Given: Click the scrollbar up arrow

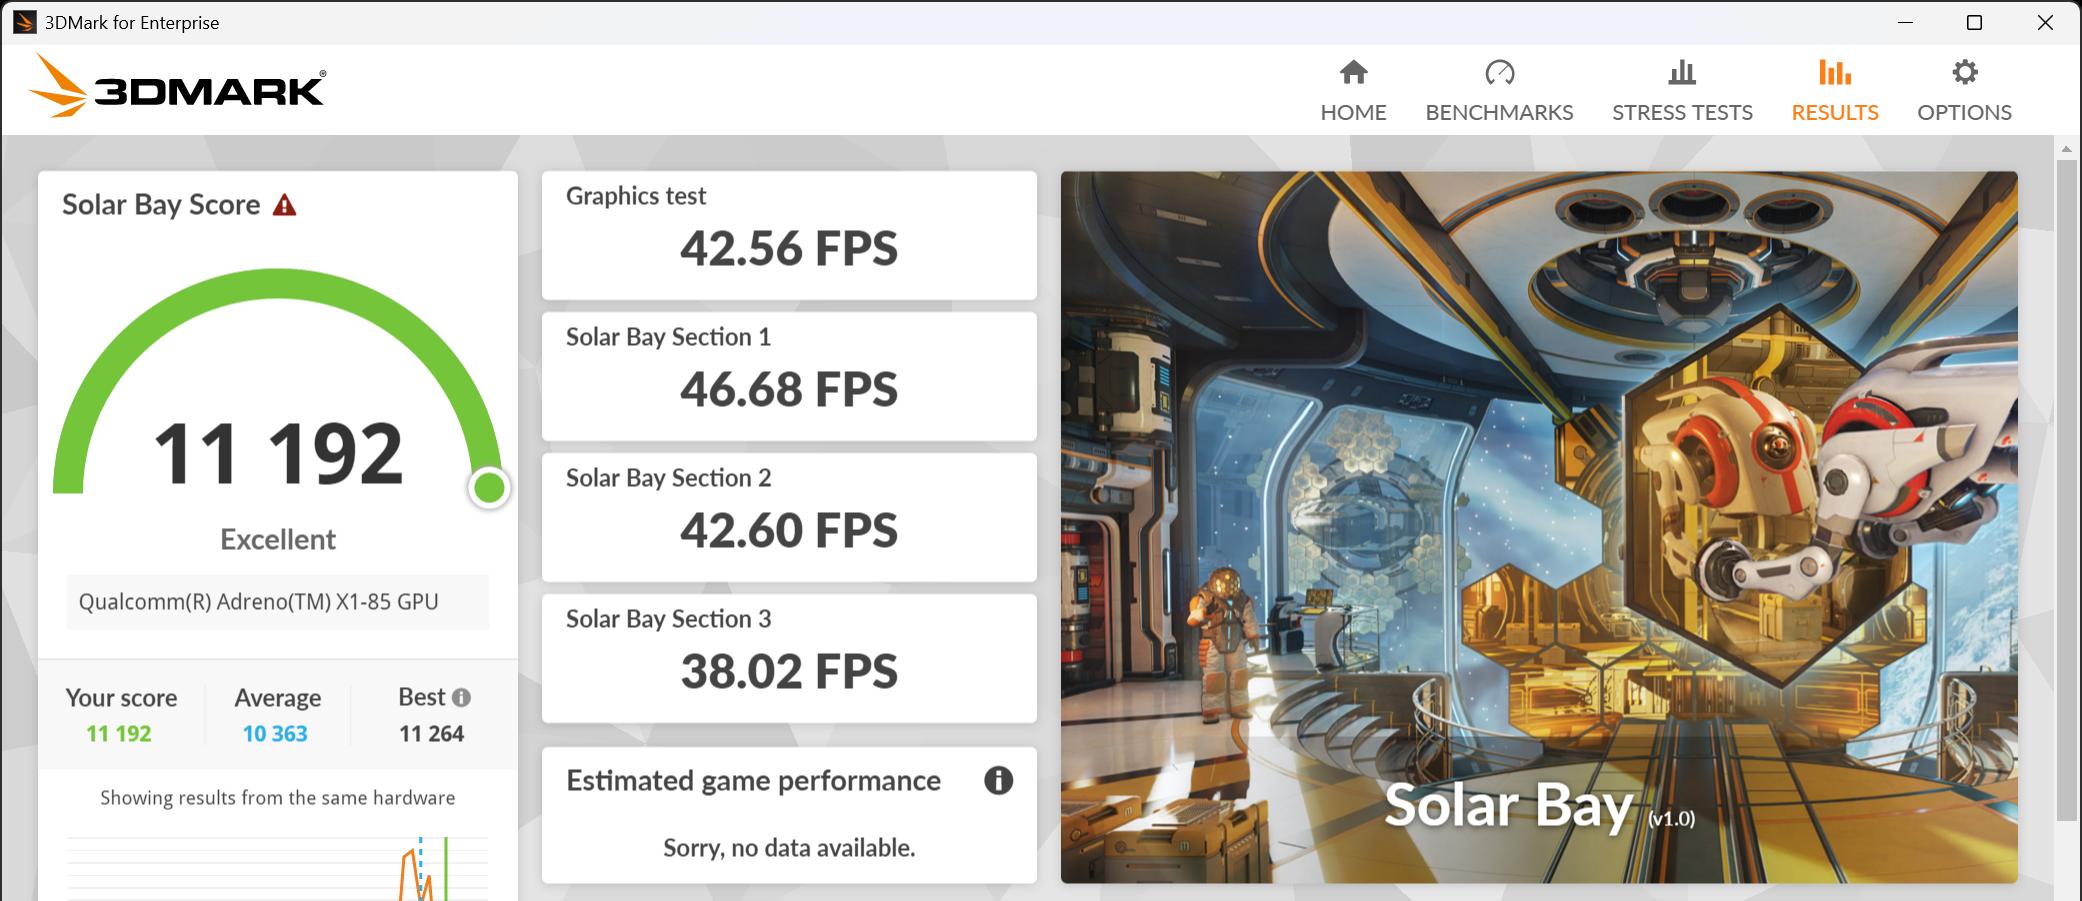Looking at the screenshot, I should tap(2066, 148).
